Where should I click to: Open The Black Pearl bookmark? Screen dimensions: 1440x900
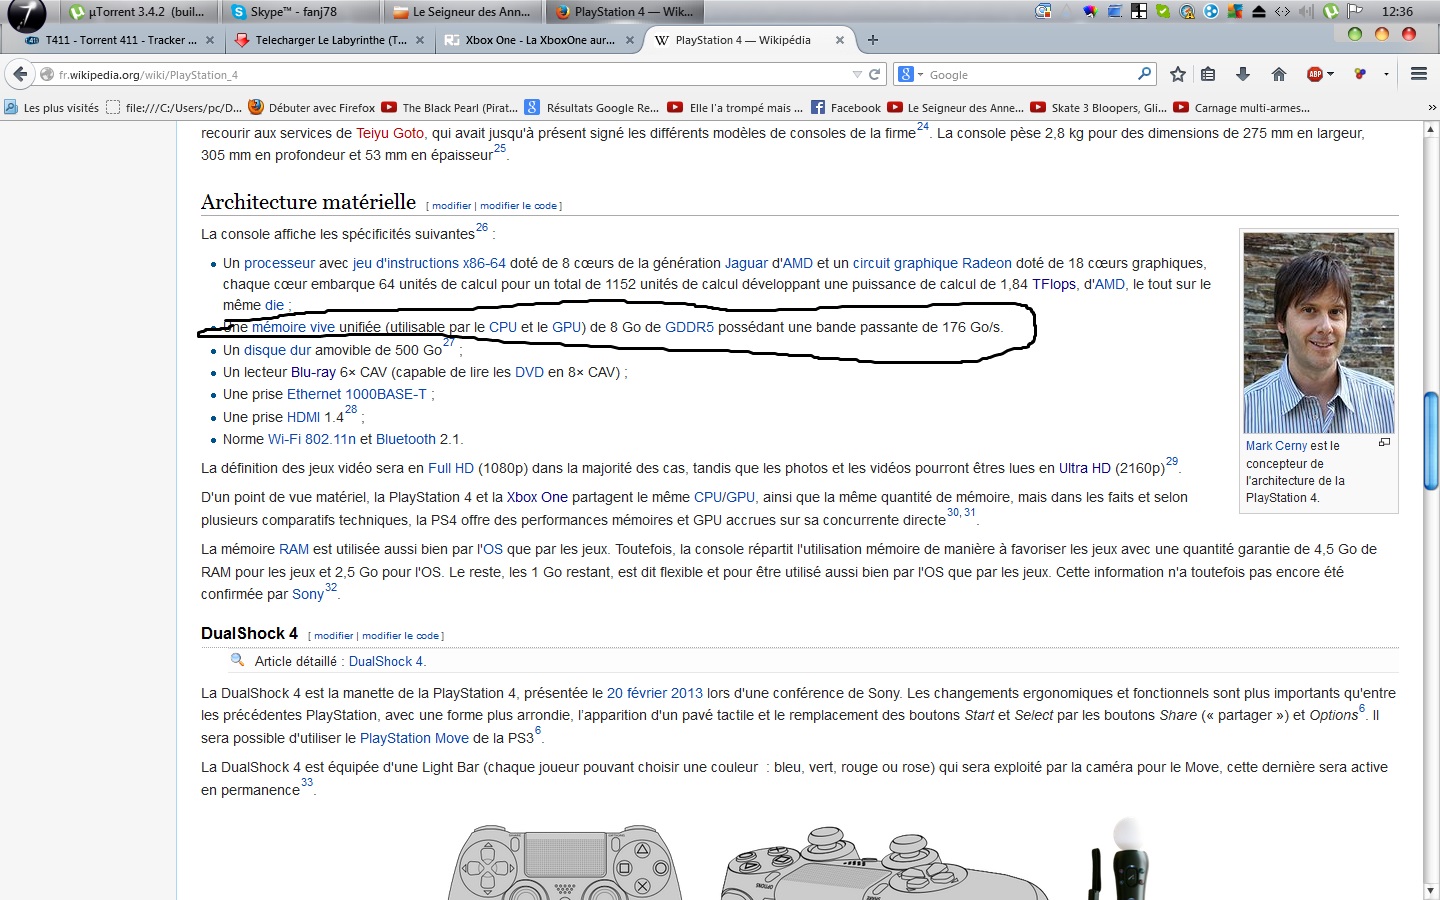click(x=451, y=108)
